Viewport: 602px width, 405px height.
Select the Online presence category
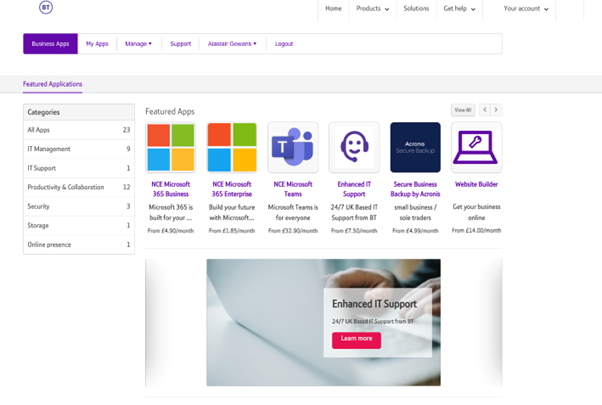coord(79,245)
